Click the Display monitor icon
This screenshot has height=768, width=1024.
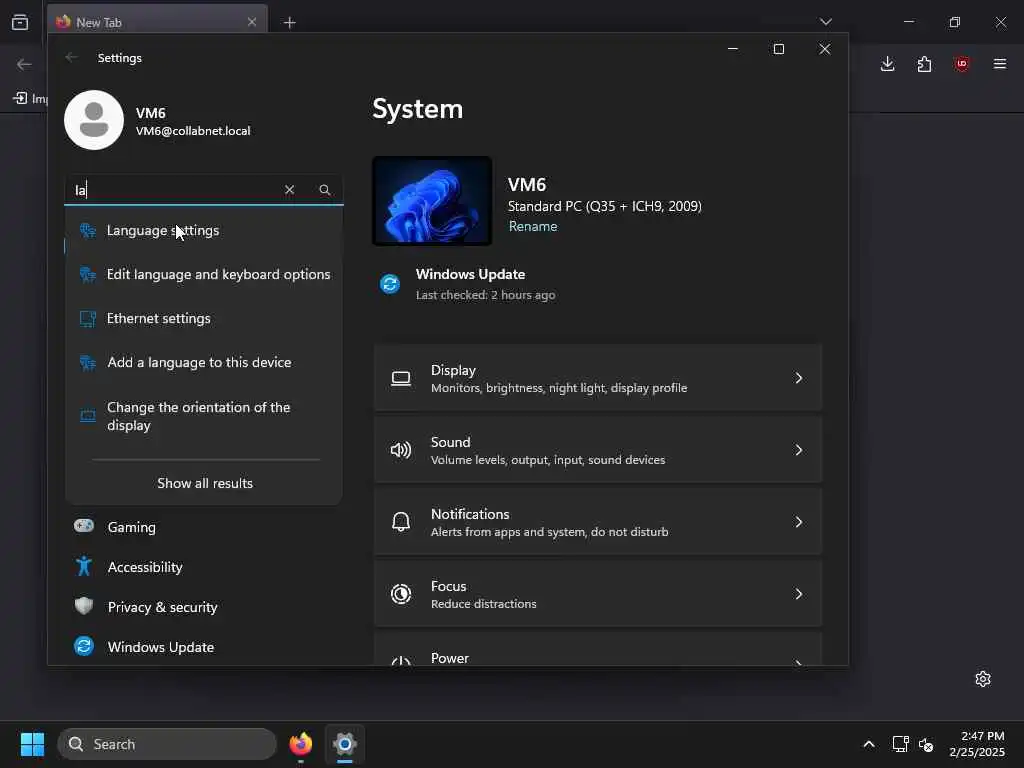point(401,378)
